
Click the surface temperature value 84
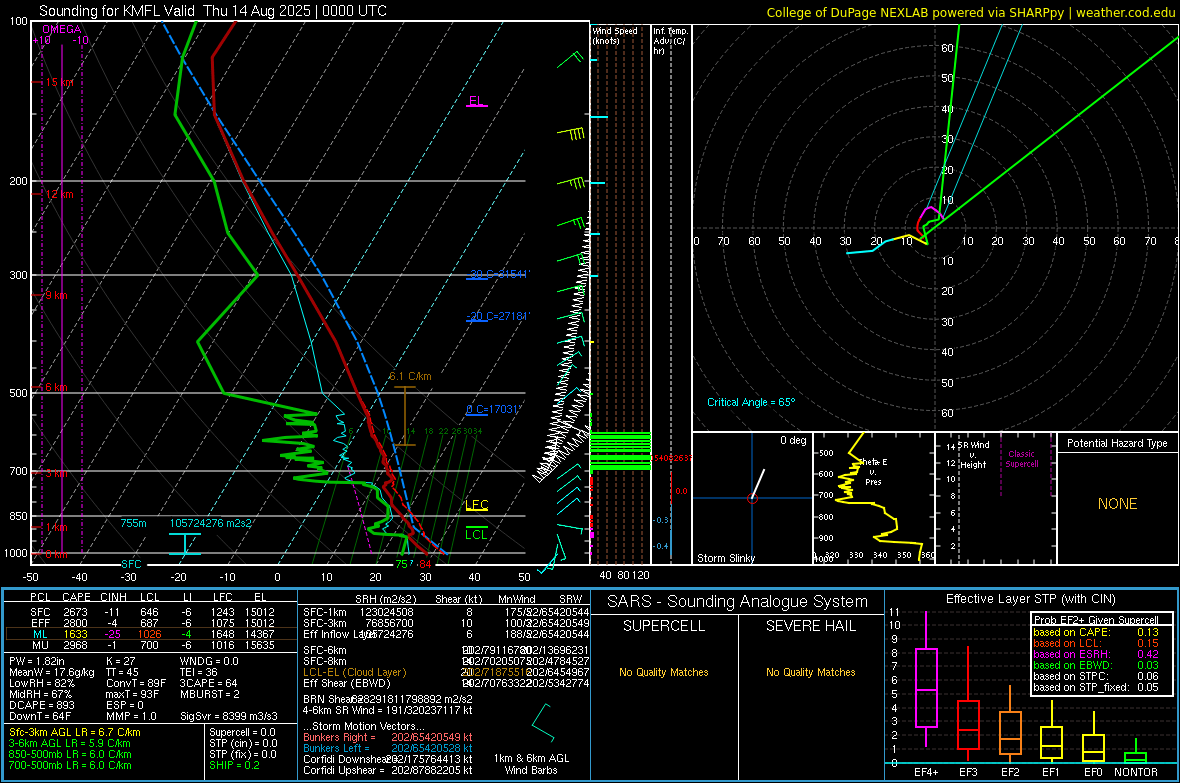tap(425, 564)
